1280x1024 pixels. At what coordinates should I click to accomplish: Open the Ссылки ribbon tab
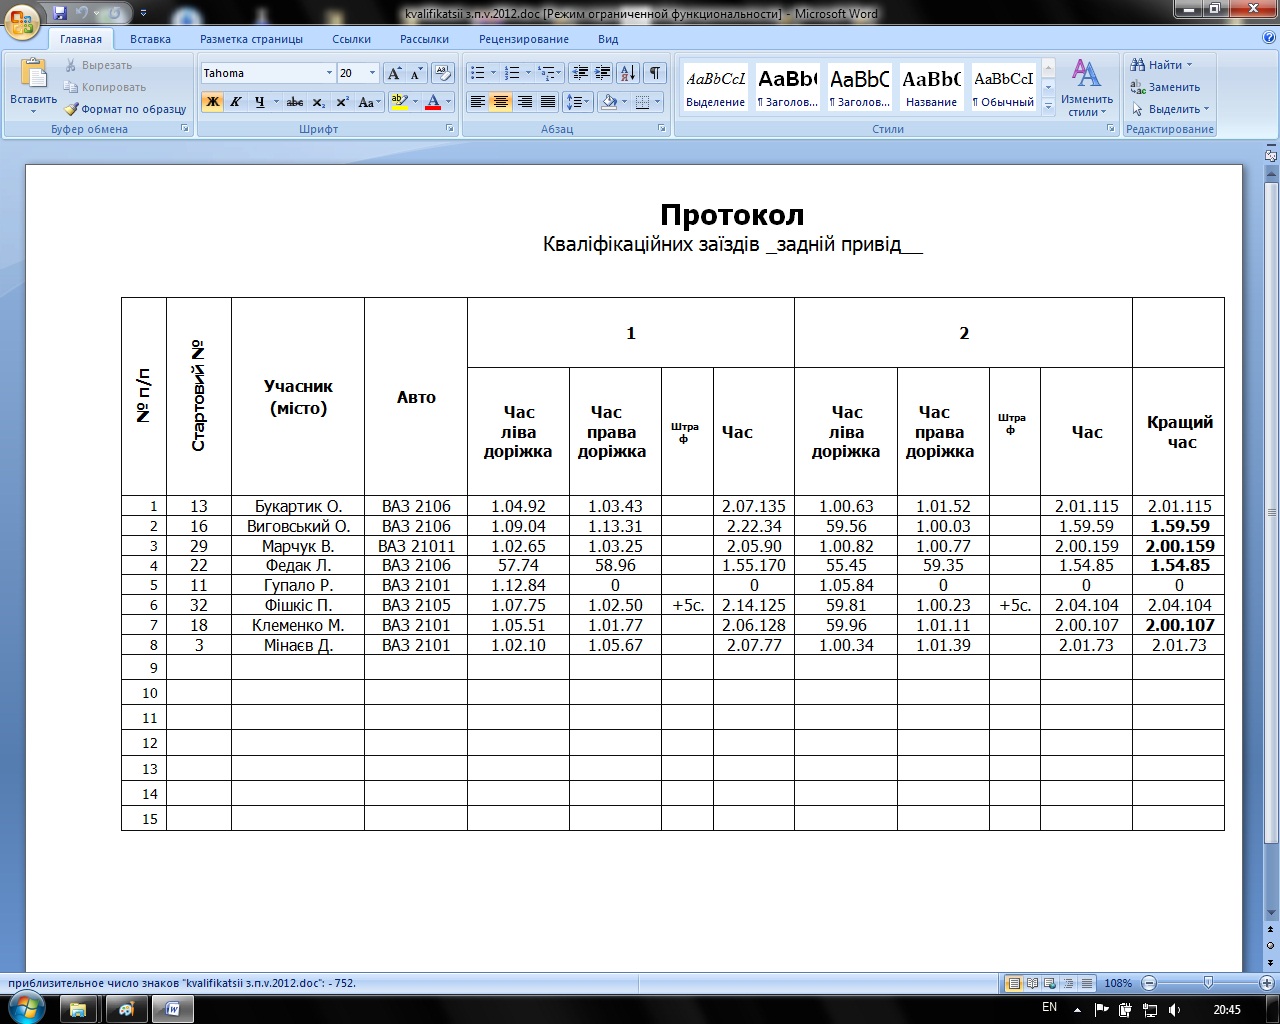(x=351, y=39)
